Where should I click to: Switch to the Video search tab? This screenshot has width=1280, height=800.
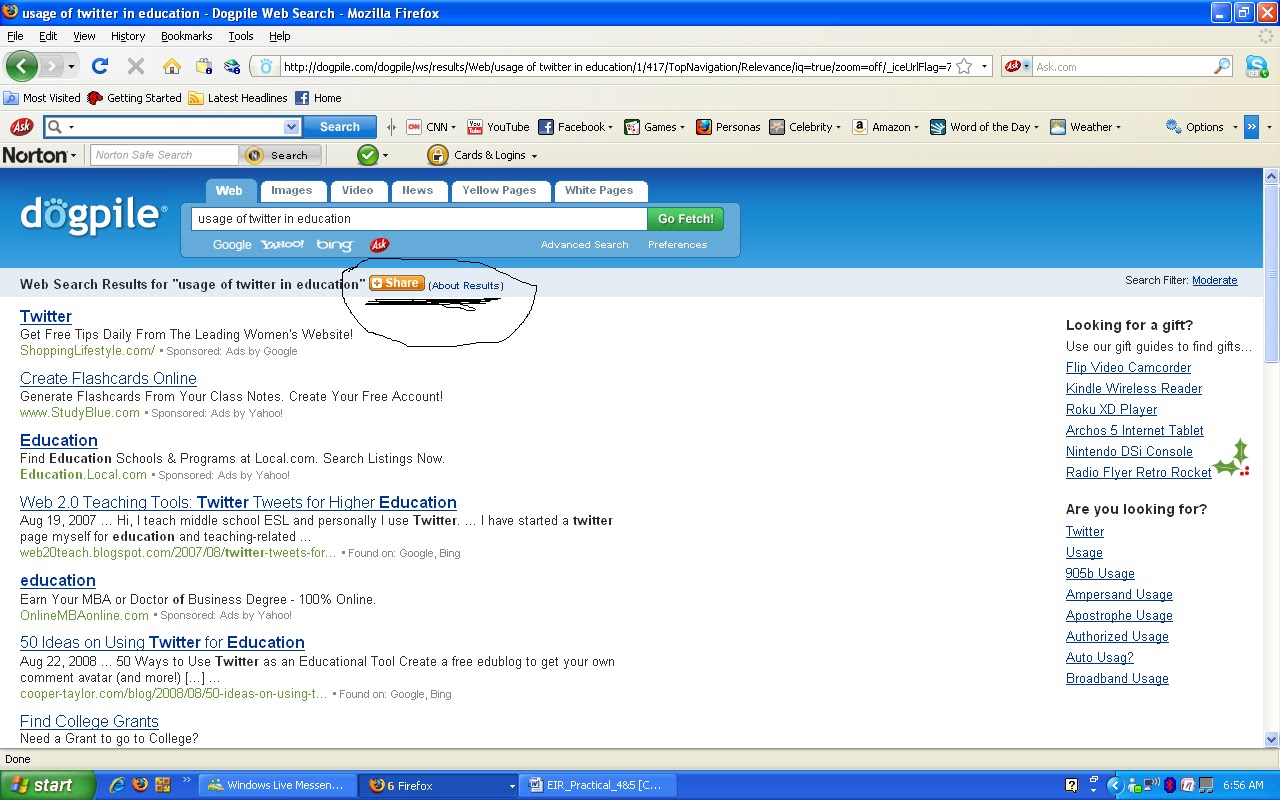point(357,190)
